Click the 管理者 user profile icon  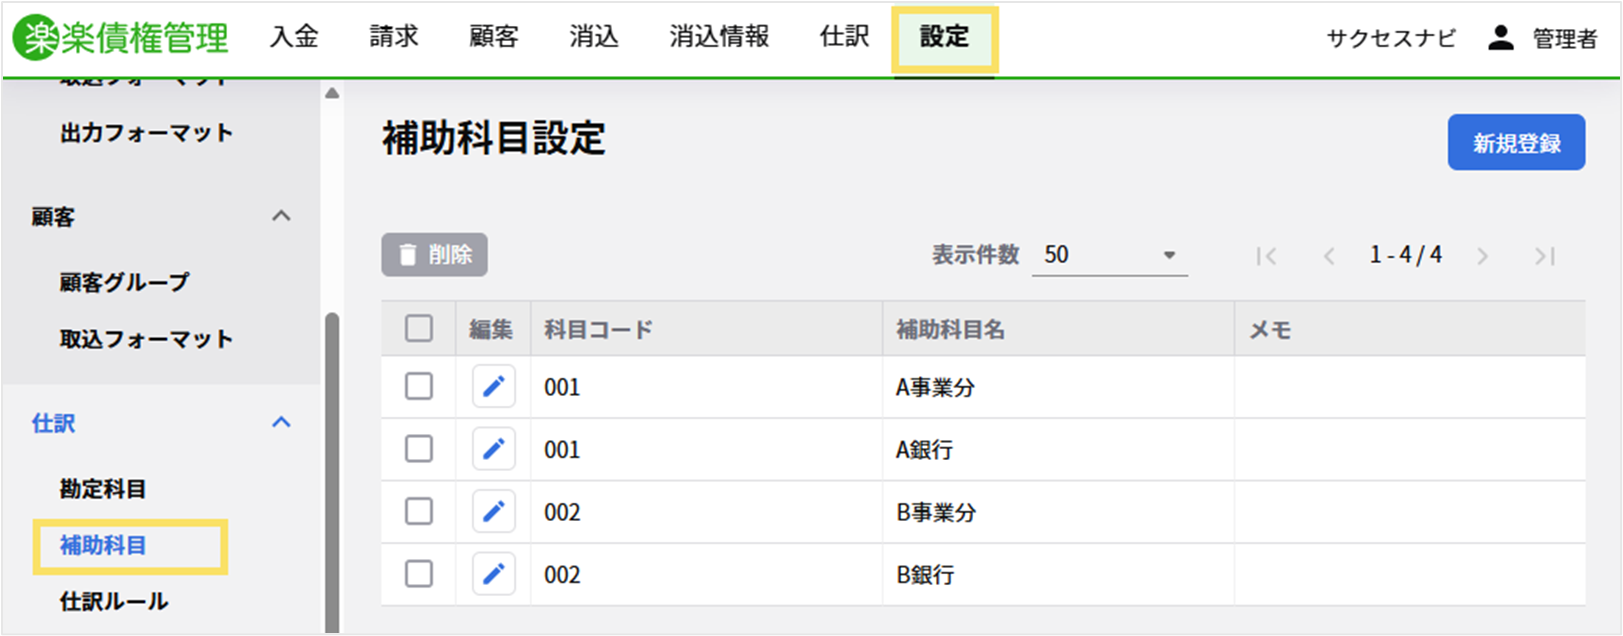click(1500, 38)
